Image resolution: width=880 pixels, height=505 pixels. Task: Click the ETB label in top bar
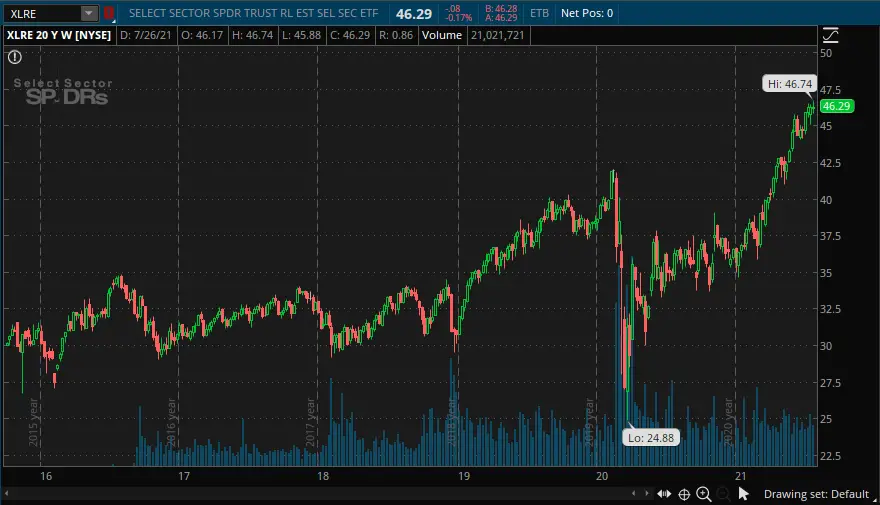(x=539, y=13)
